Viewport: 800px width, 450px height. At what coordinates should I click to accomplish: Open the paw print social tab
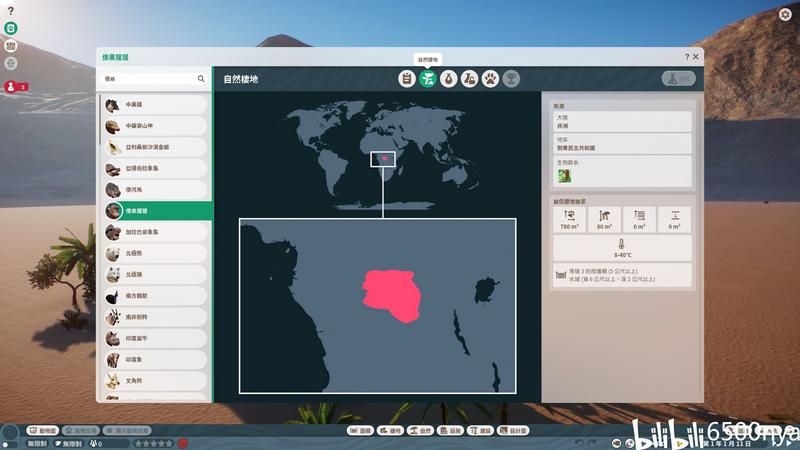490,79
